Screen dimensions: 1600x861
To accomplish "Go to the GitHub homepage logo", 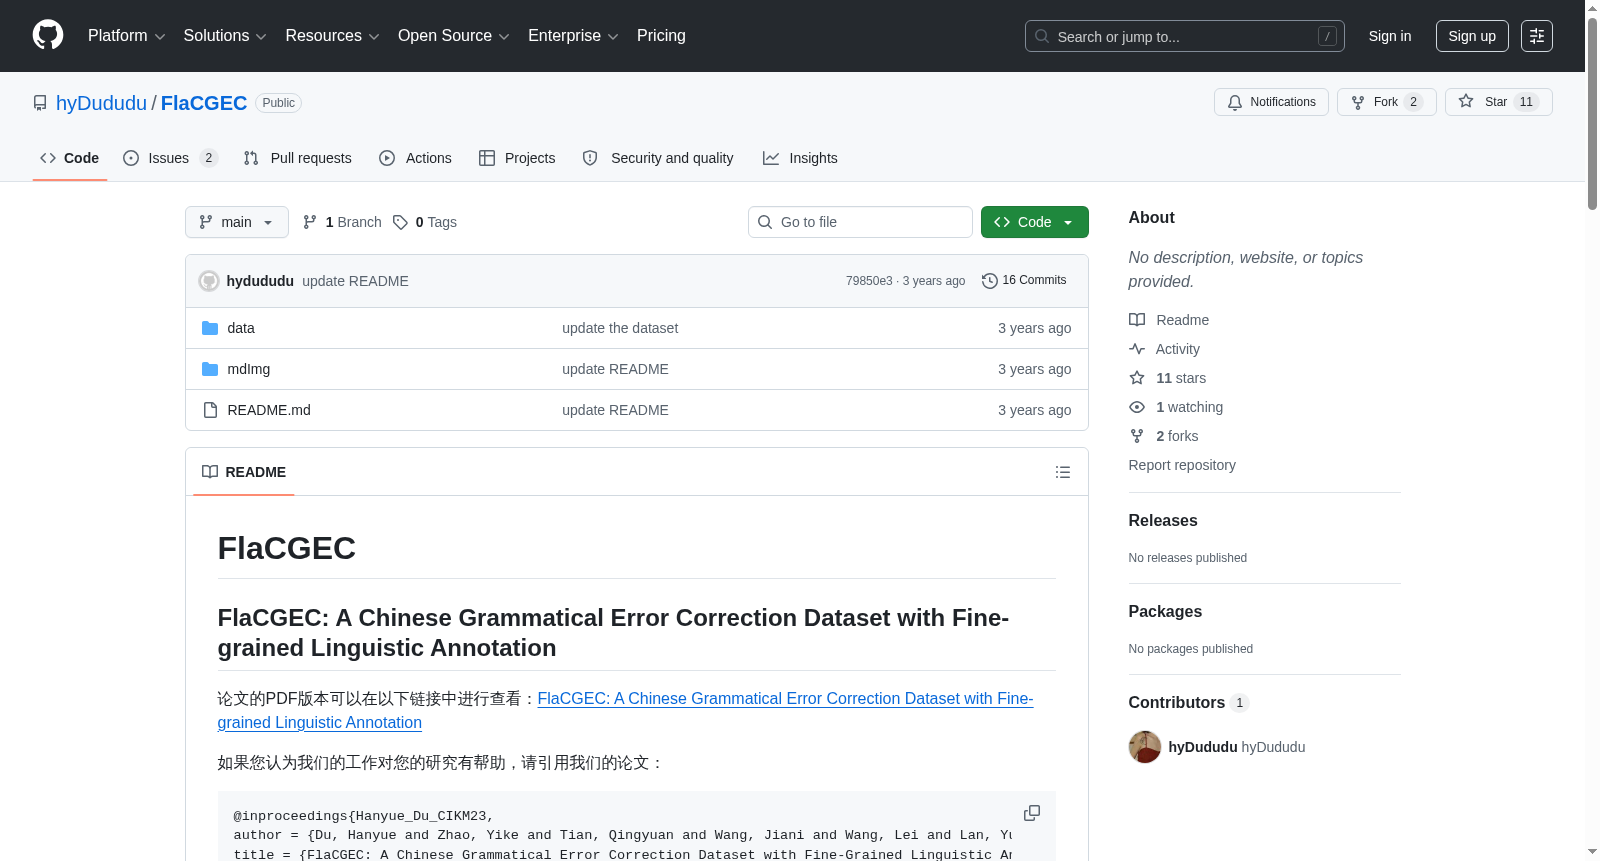I will (48, 35).
